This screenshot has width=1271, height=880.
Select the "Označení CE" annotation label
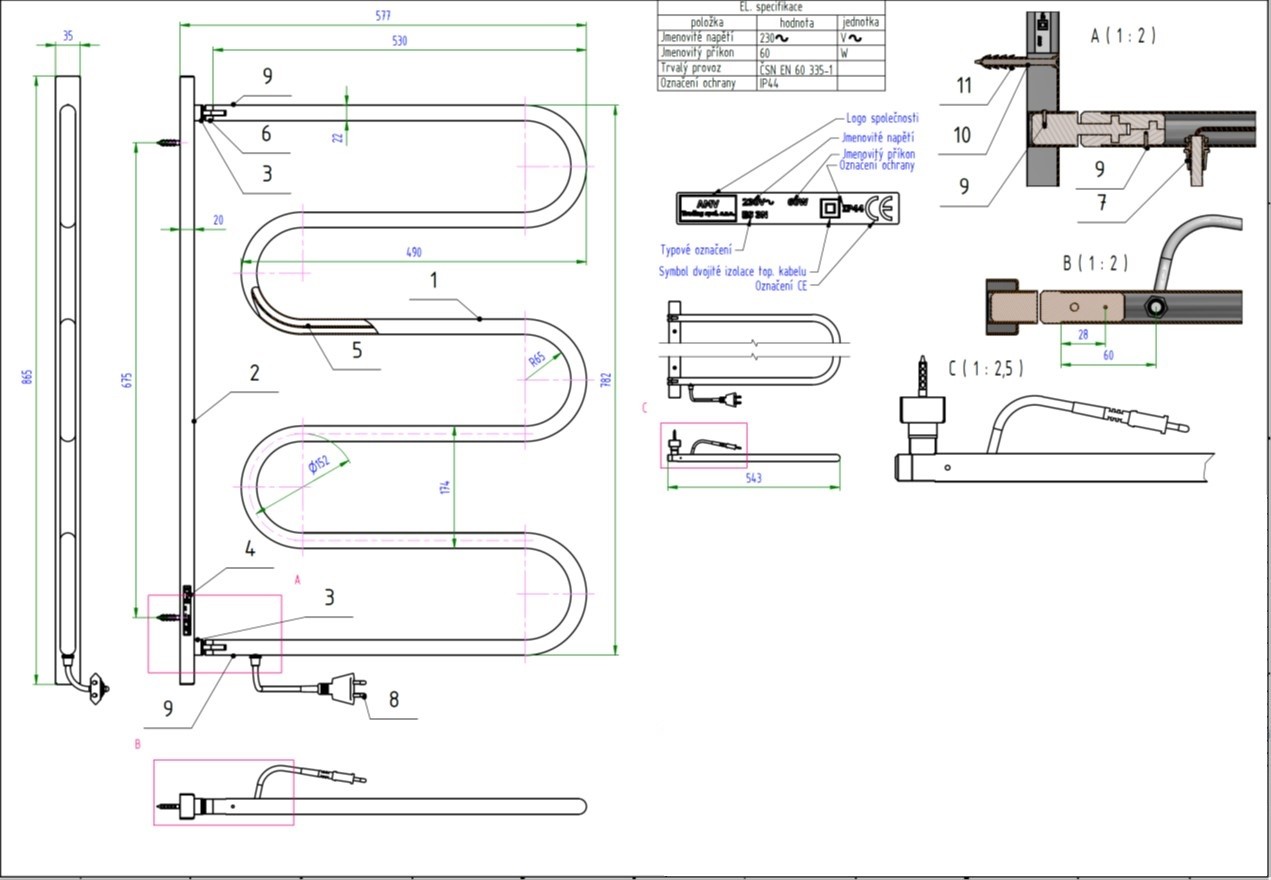point(781,286)
